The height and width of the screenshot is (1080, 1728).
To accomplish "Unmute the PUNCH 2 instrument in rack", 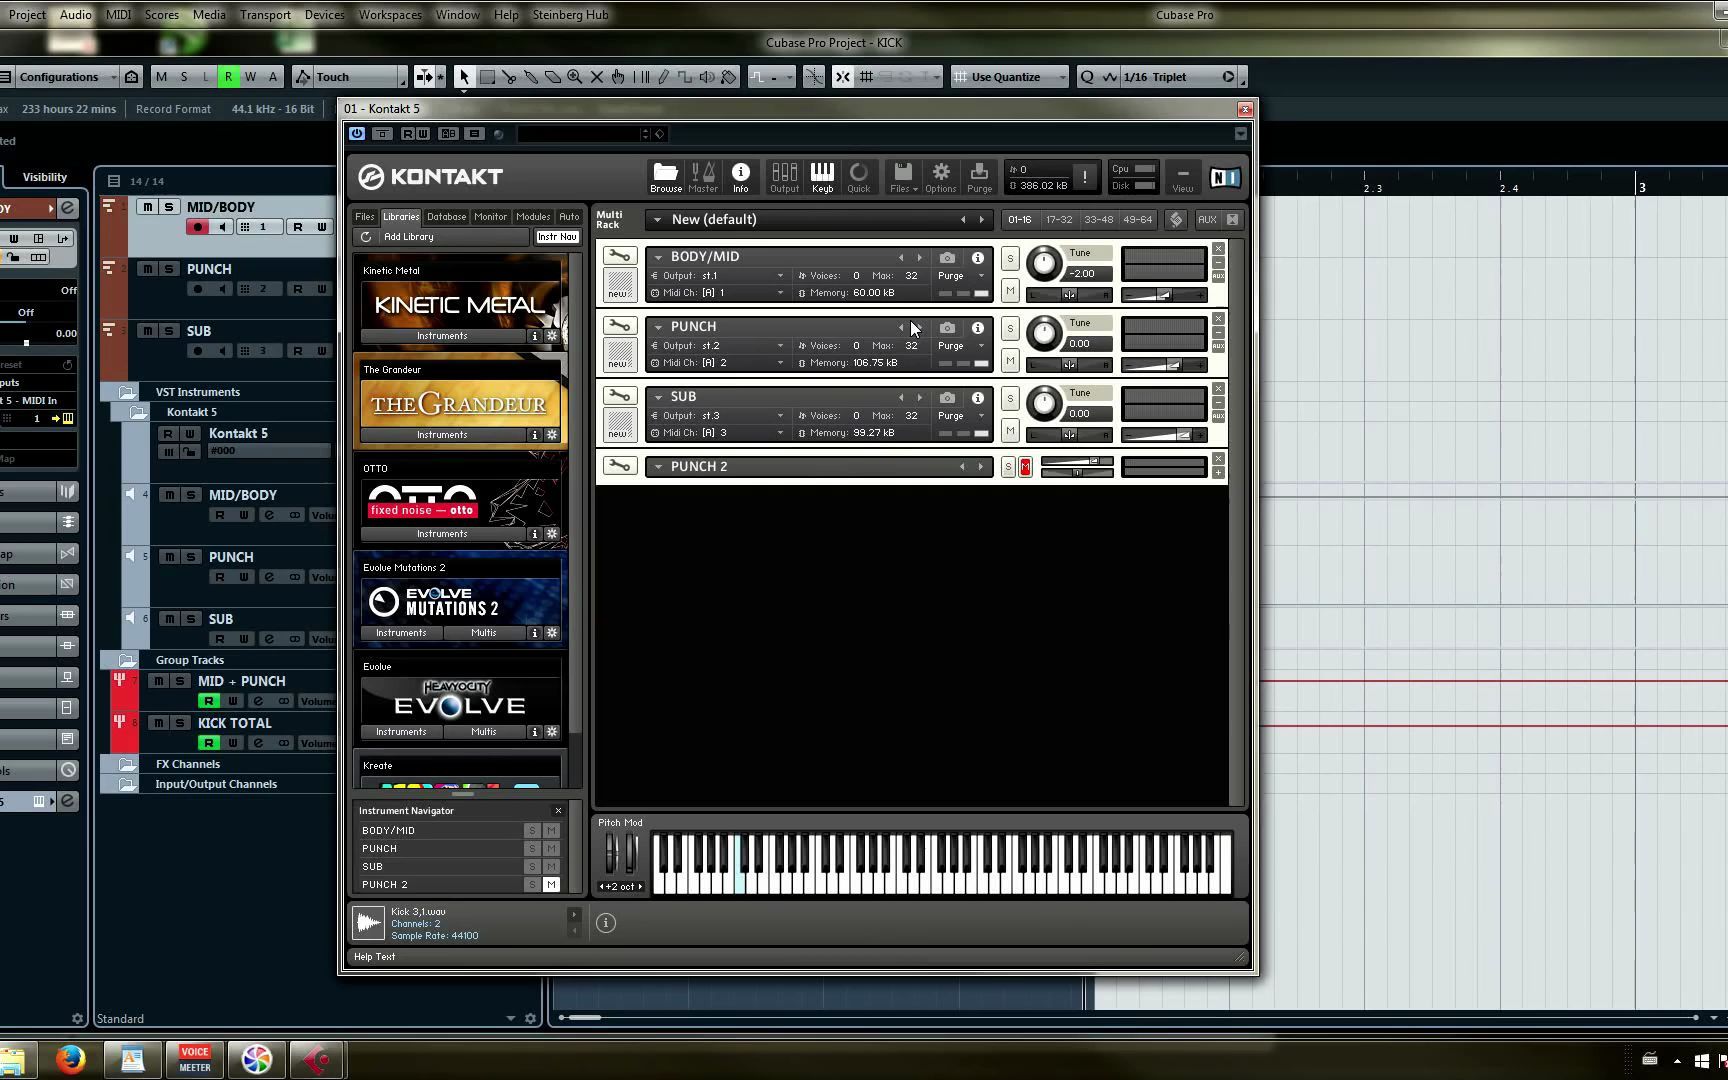I will click(x=1025, y=467).
